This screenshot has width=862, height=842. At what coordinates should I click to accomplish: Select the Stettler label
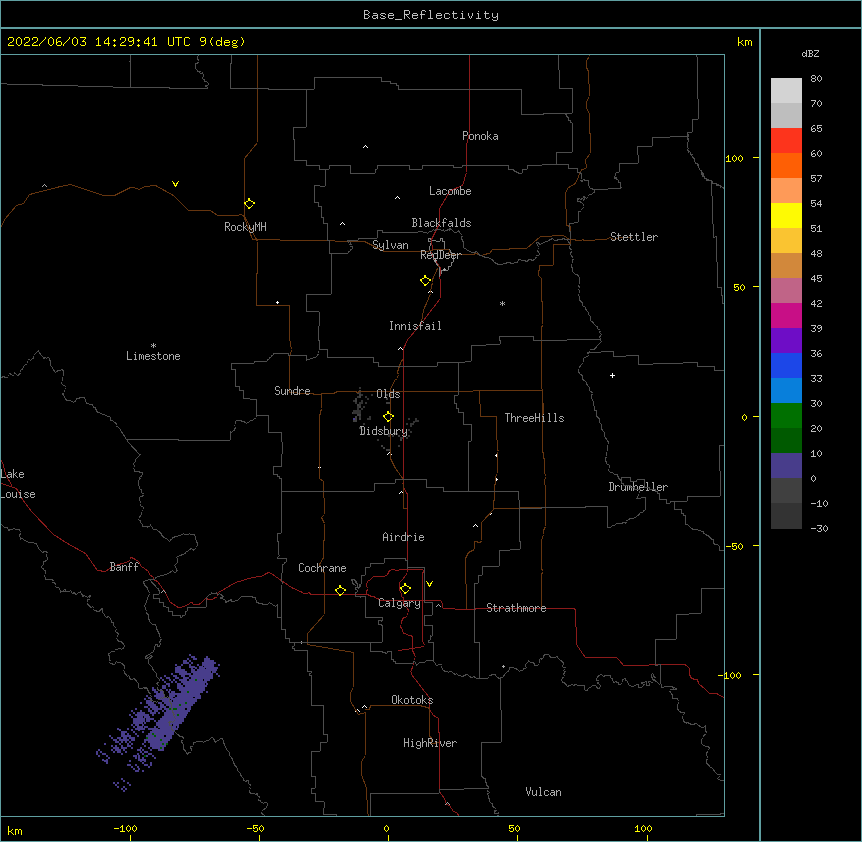tap(634, 237)
